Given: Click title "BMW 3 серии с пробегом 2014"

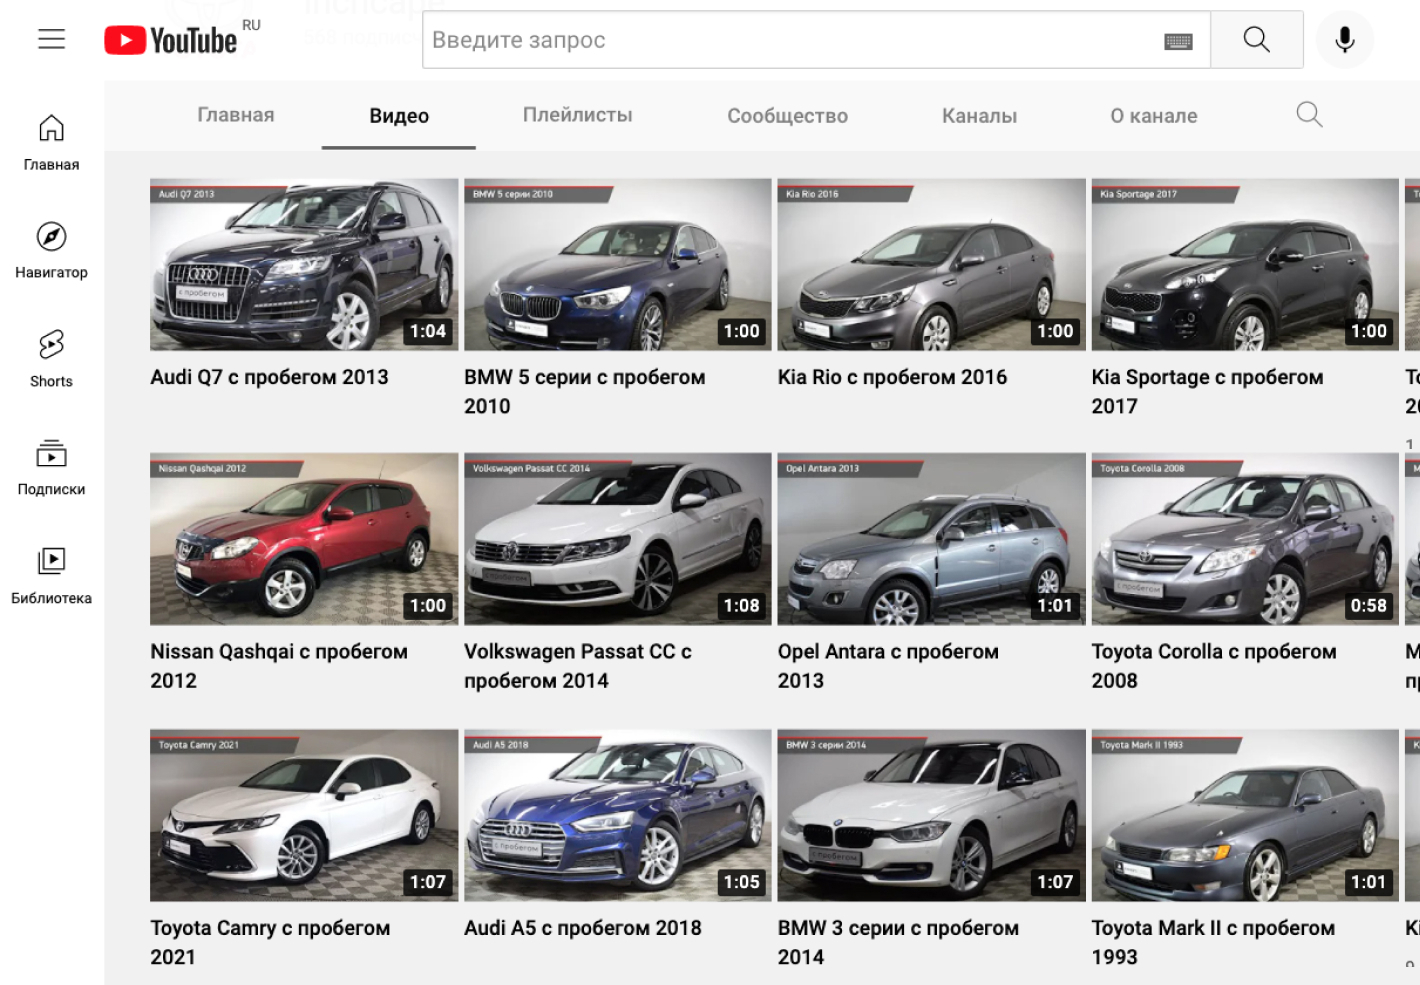Looking at the screenshot, I should point(899,942).
